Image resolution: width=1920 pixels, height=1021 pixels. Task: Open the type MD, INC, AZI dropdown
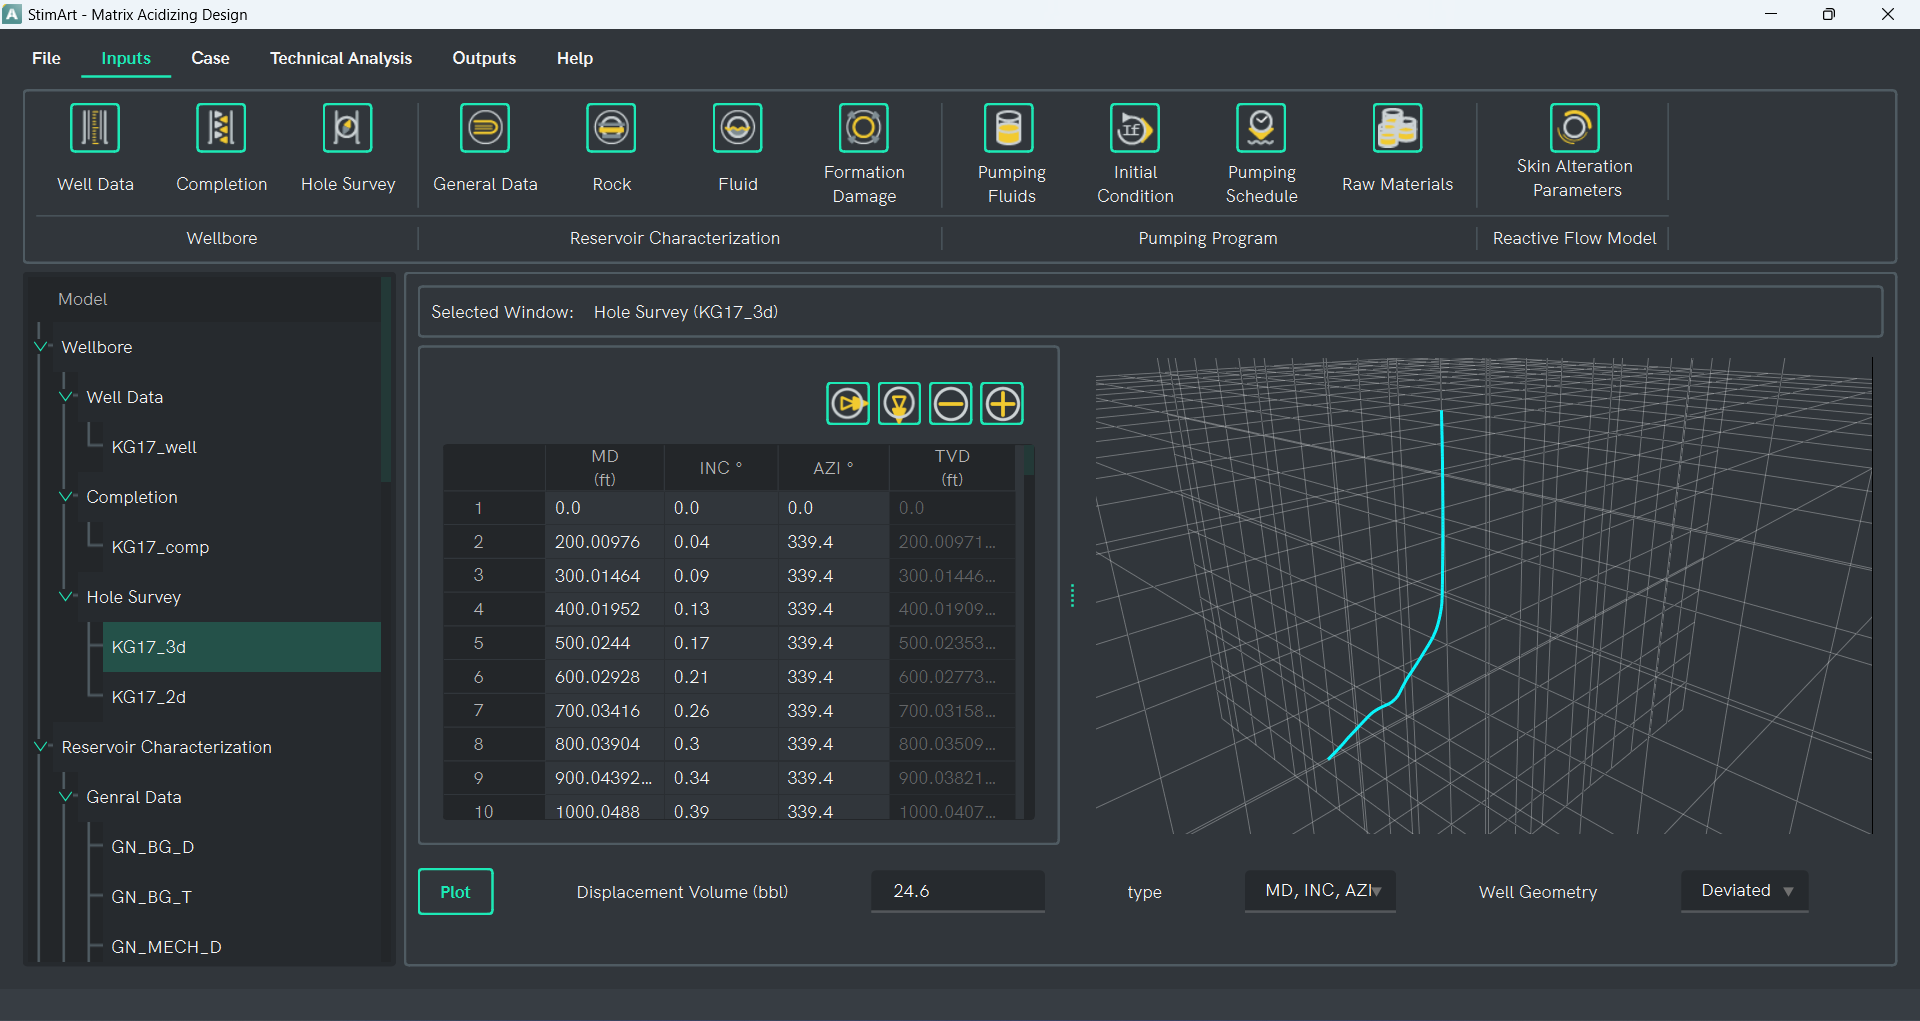coord(1320,891)
